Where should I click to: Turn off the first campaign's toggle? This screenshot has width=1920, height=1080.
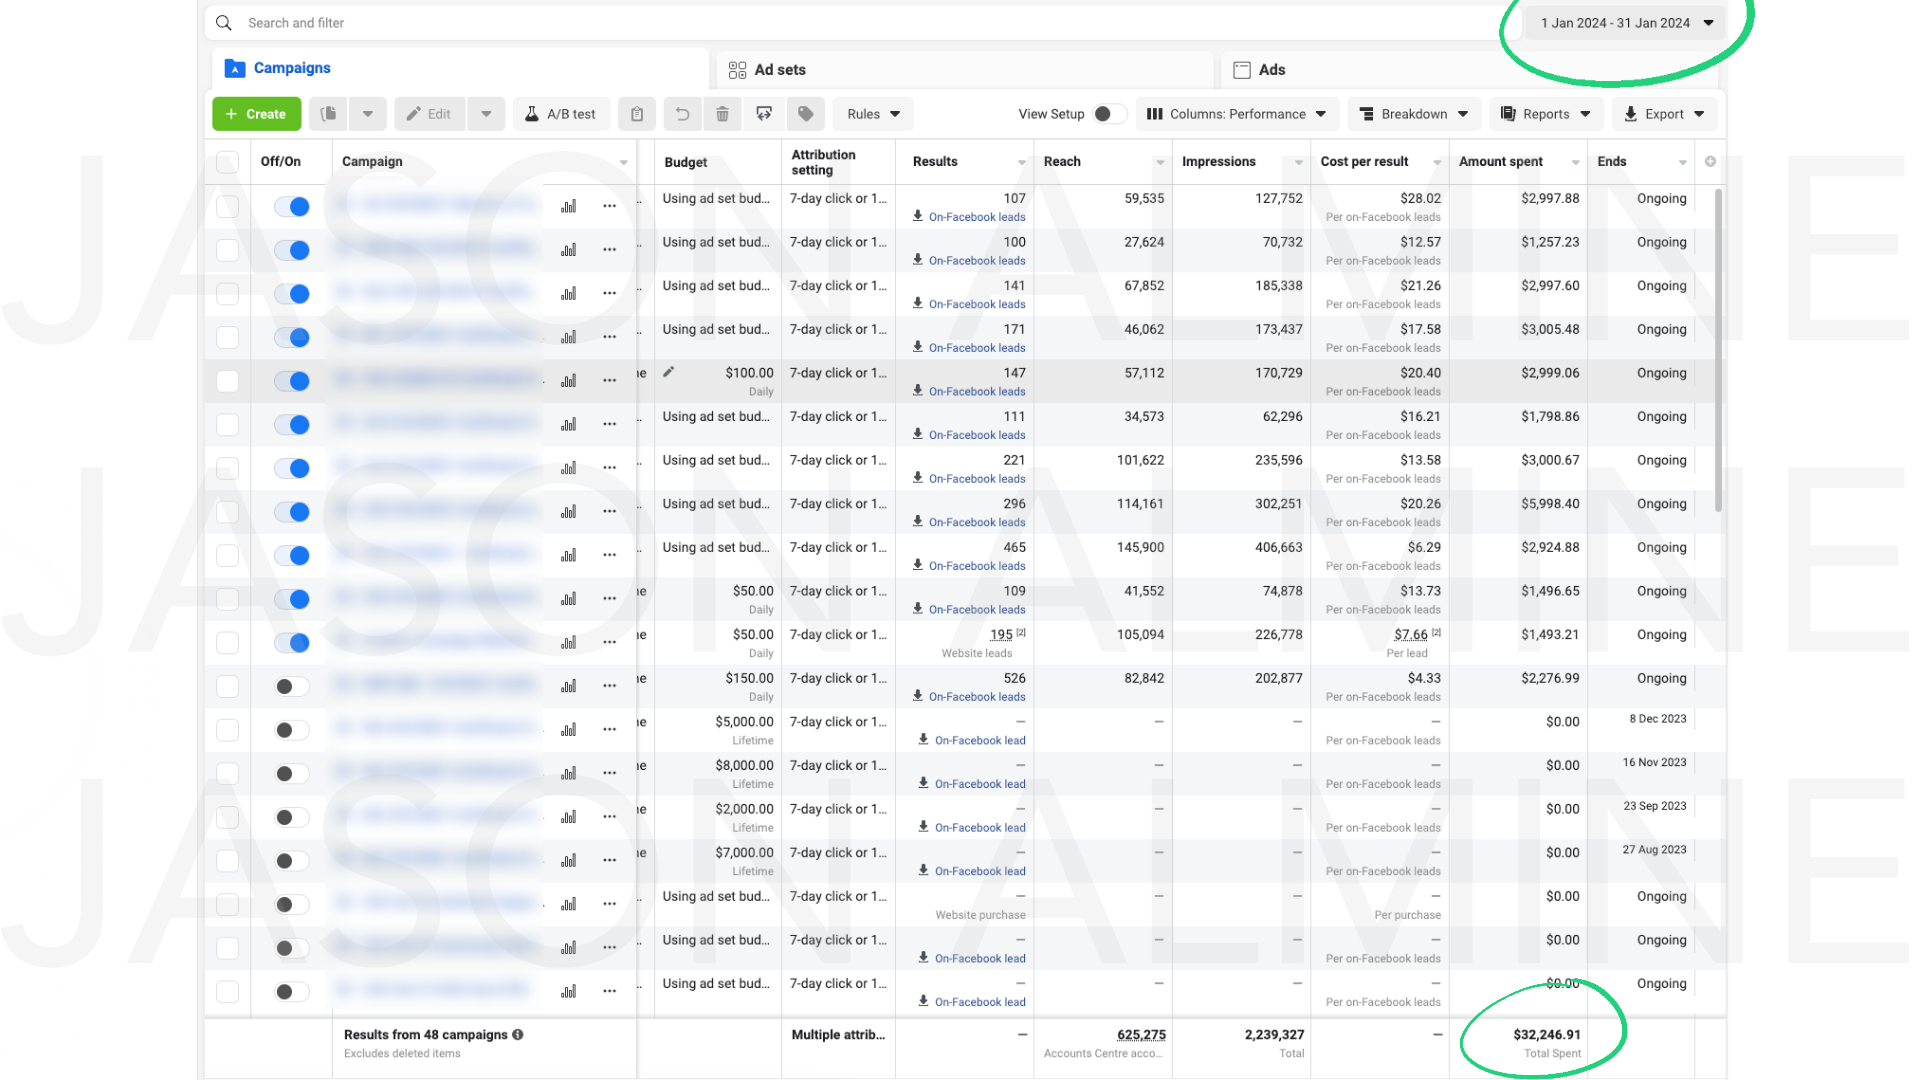tap(292, 206)
